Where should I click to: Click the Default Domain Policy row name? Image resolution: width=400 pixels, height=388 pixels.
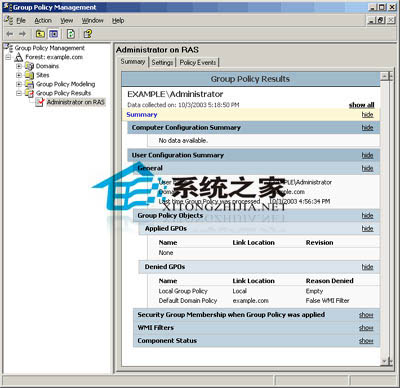[188, 301]
